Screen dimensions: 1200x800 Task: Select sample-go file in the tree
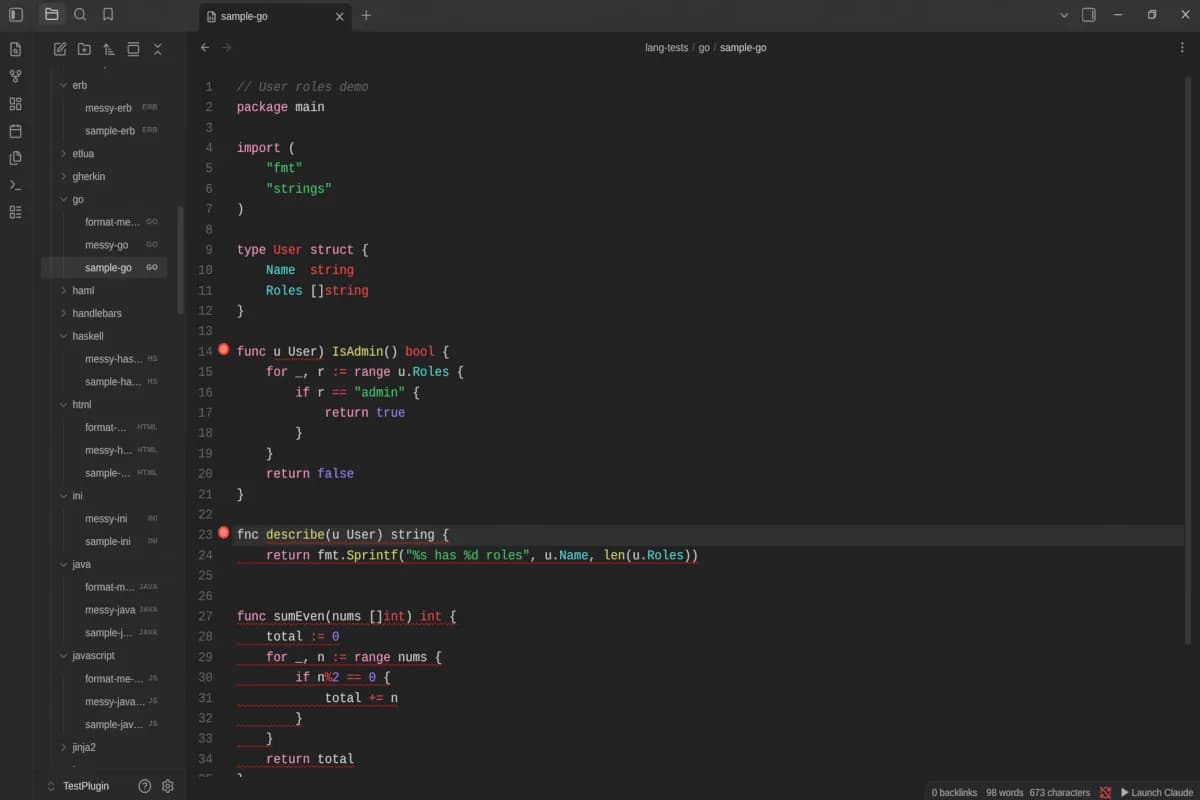click(x=104, y=268)
